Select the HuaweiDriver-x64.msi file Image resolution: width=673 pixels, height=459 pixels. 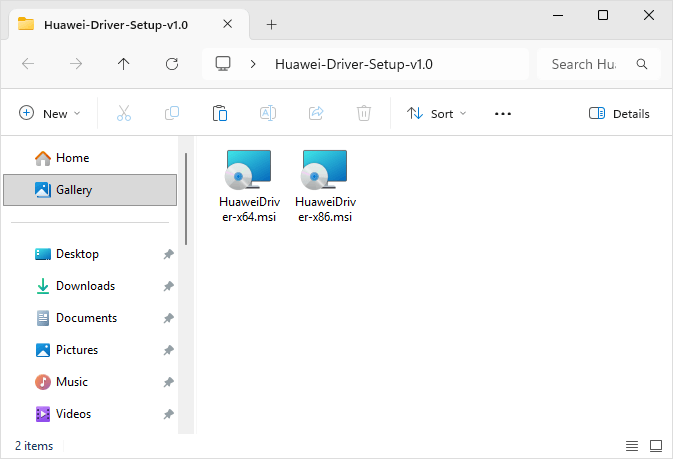tap(249, 186)
